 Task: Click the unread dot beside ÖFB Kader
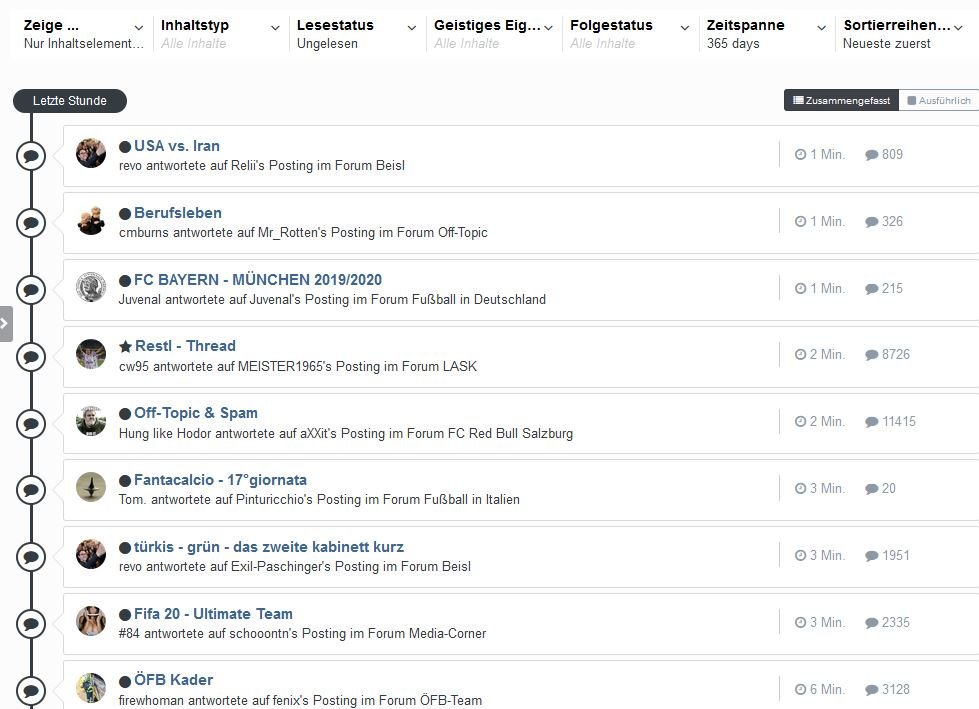pyautogui.click(x=125, y=681)
